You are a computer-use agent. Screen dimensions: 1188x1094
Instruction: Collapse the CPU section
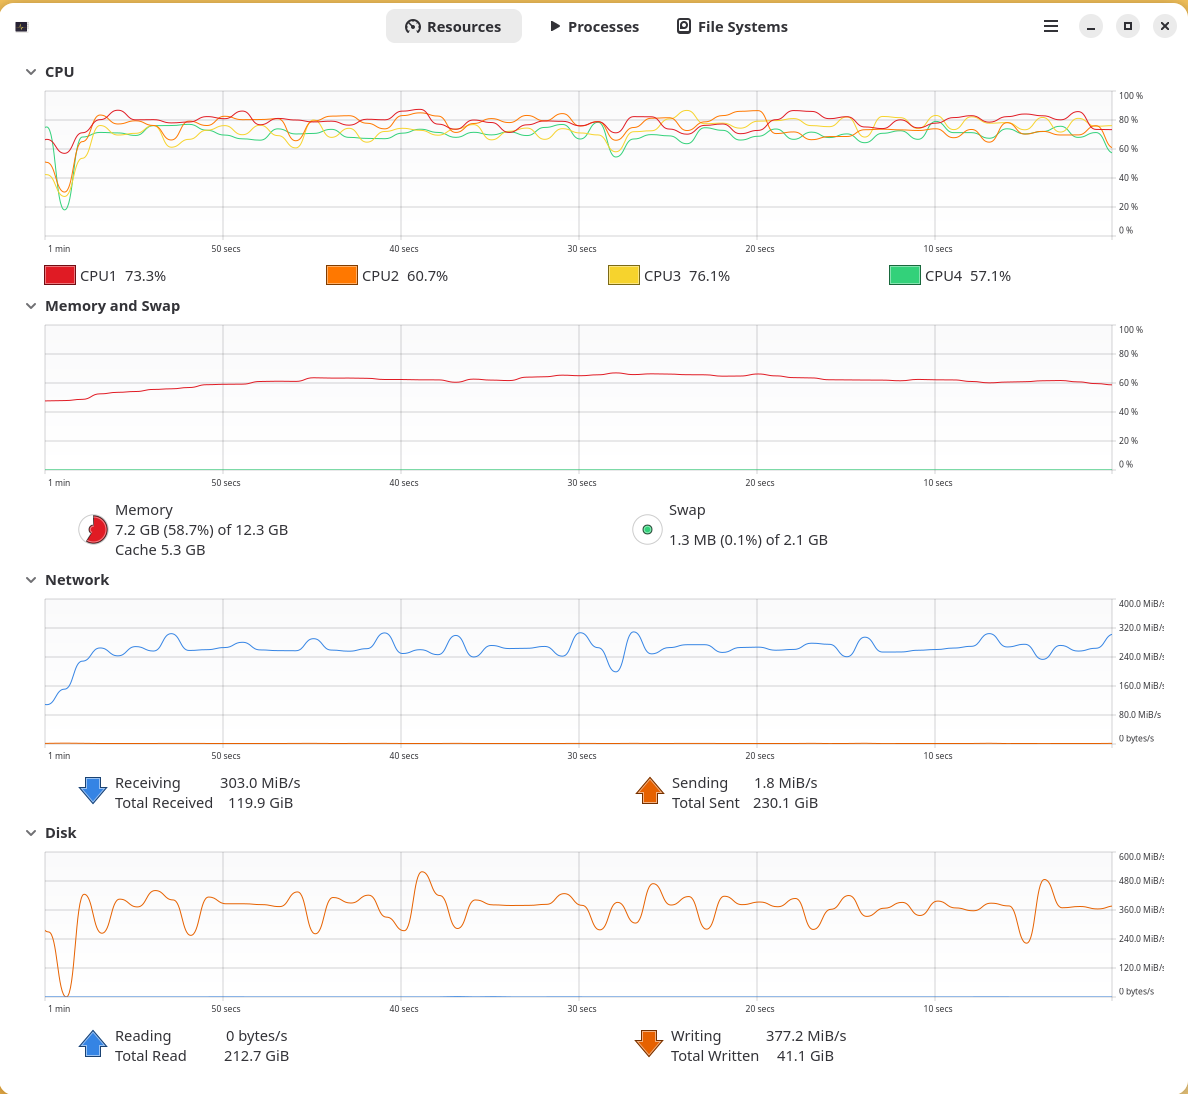tap(30, 71)
